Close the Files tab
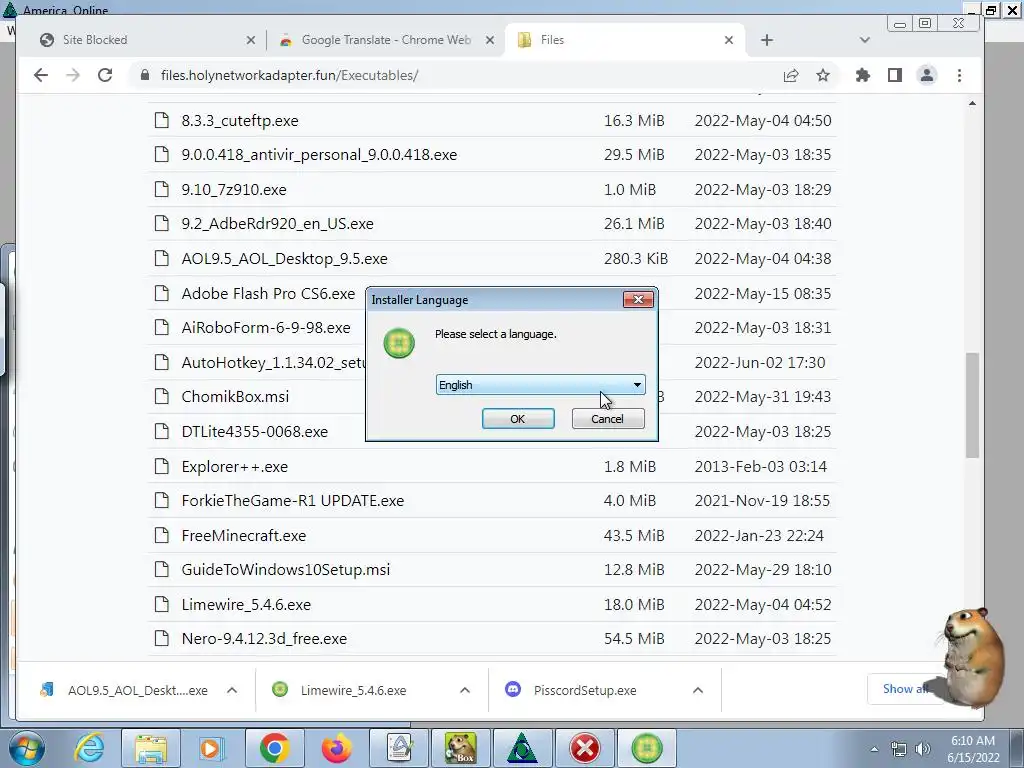The image size is (1024, 768). pyautogui.click(x=729, y=40)
